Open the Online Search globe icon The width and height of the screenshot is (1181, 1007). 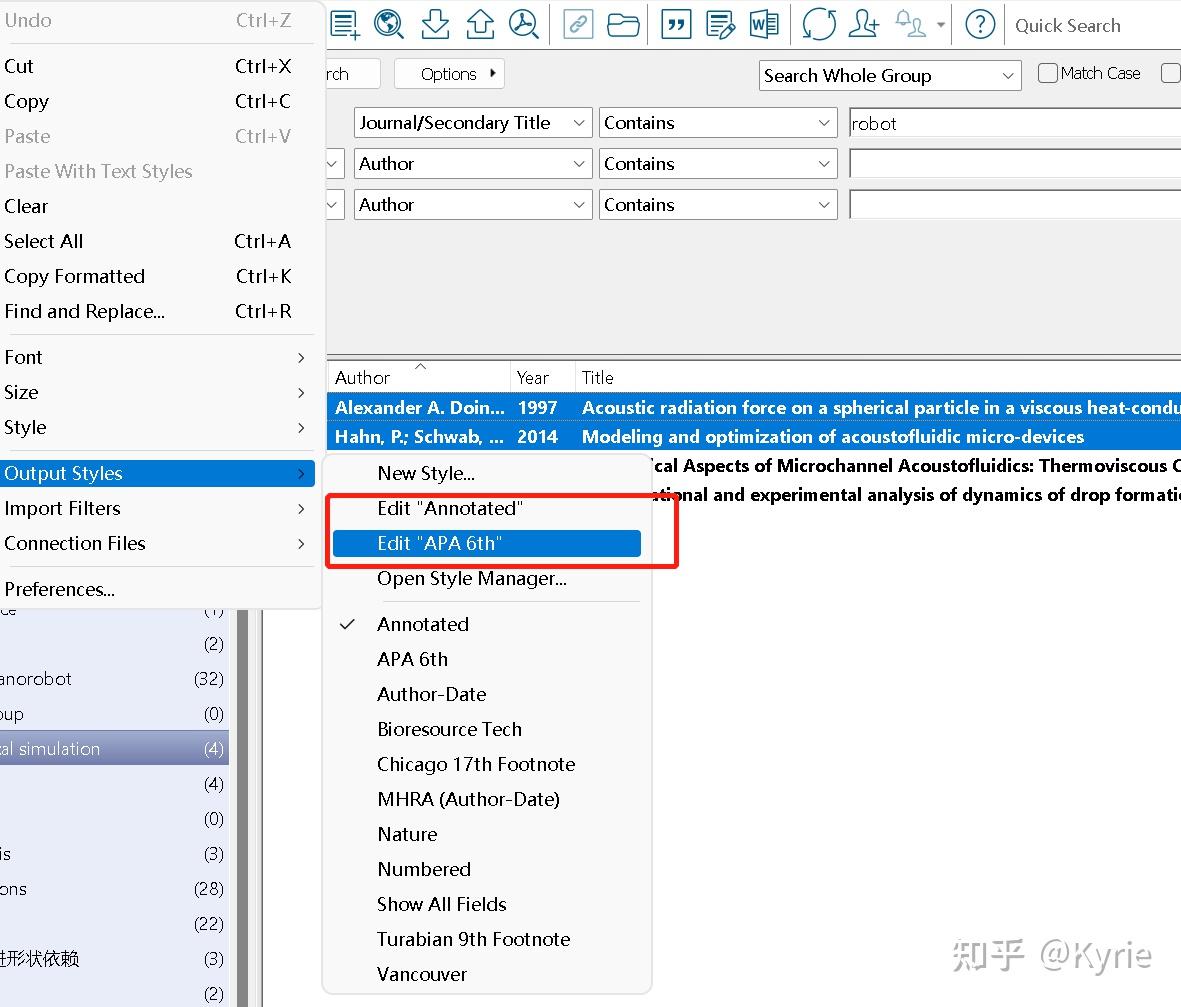tap(389, 25)
